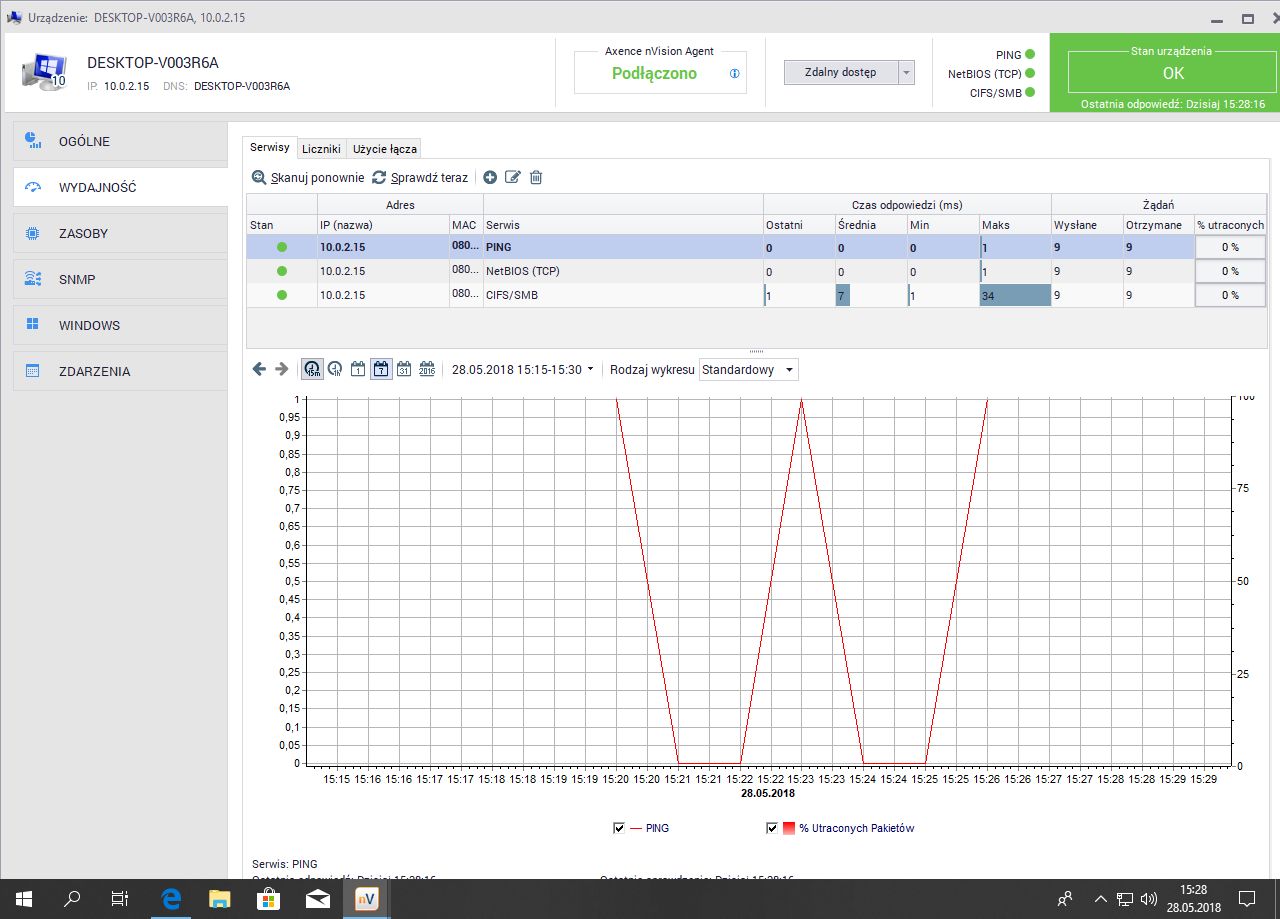Go to previous chart period arrow
The image size is (1280, 919).
coord(259,369)
